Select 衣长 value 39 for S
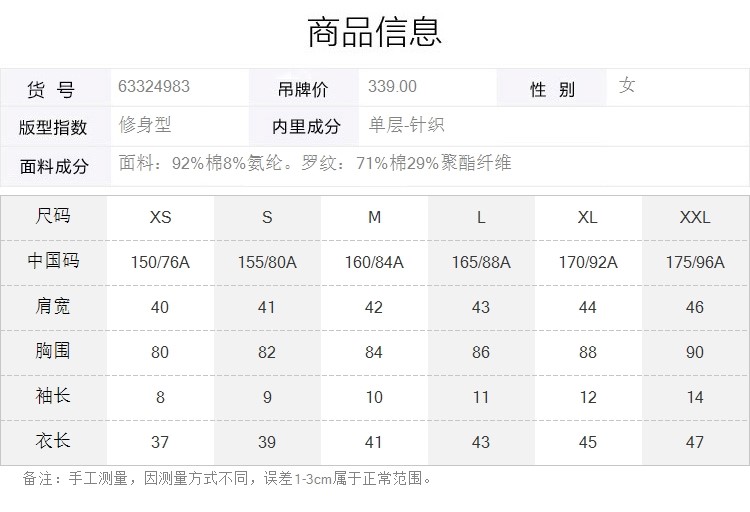Image resolution: width=750 pixels, height=512 pixels. click(267, 442)
